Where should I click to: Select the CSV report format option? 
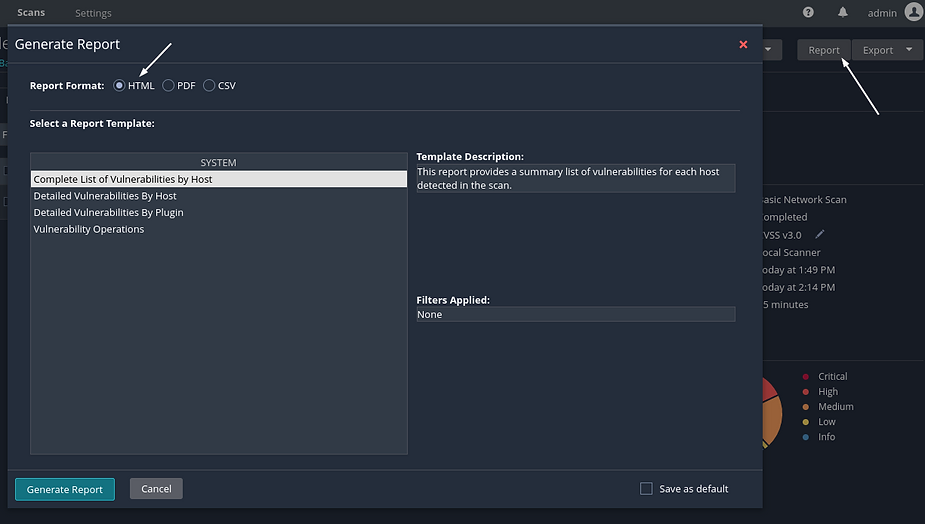tap(209, 86)
